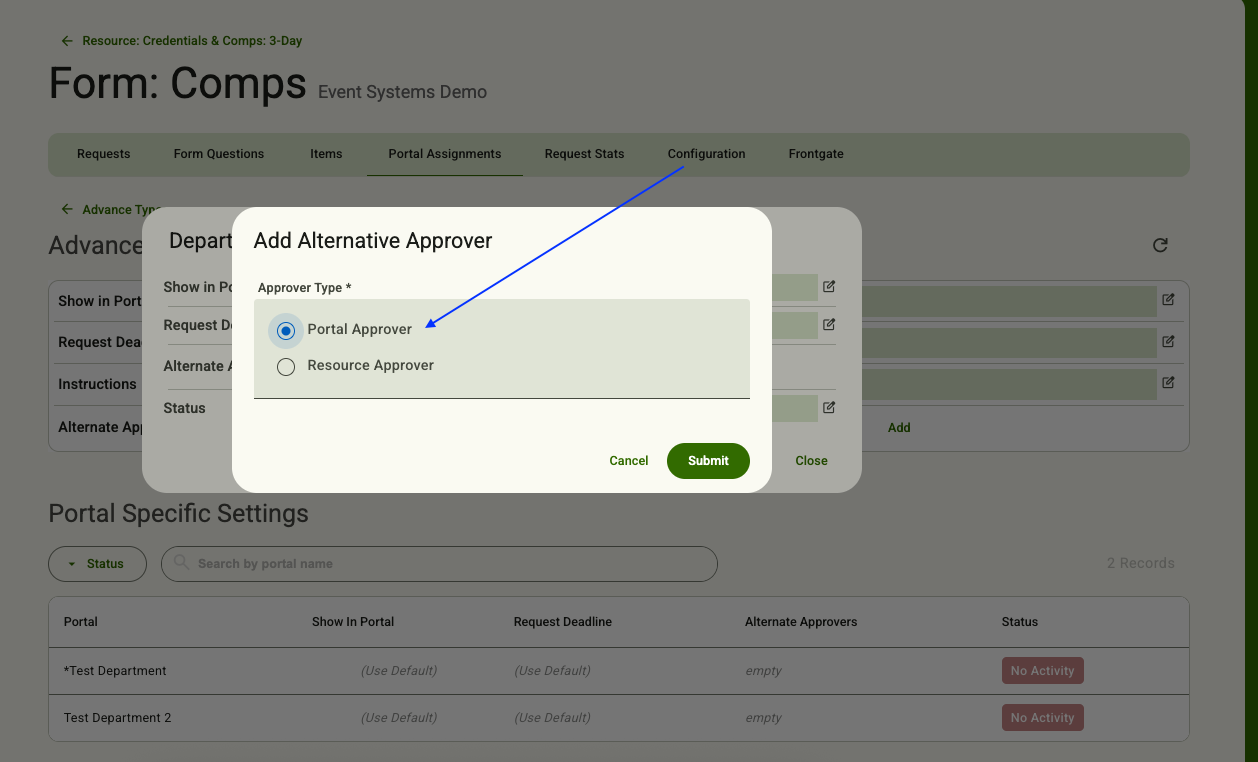This screenshot has height=762, width=1258.
Task: Add an alternate approver via Add link
Action: pyautogui.click(x=899, y=427)
